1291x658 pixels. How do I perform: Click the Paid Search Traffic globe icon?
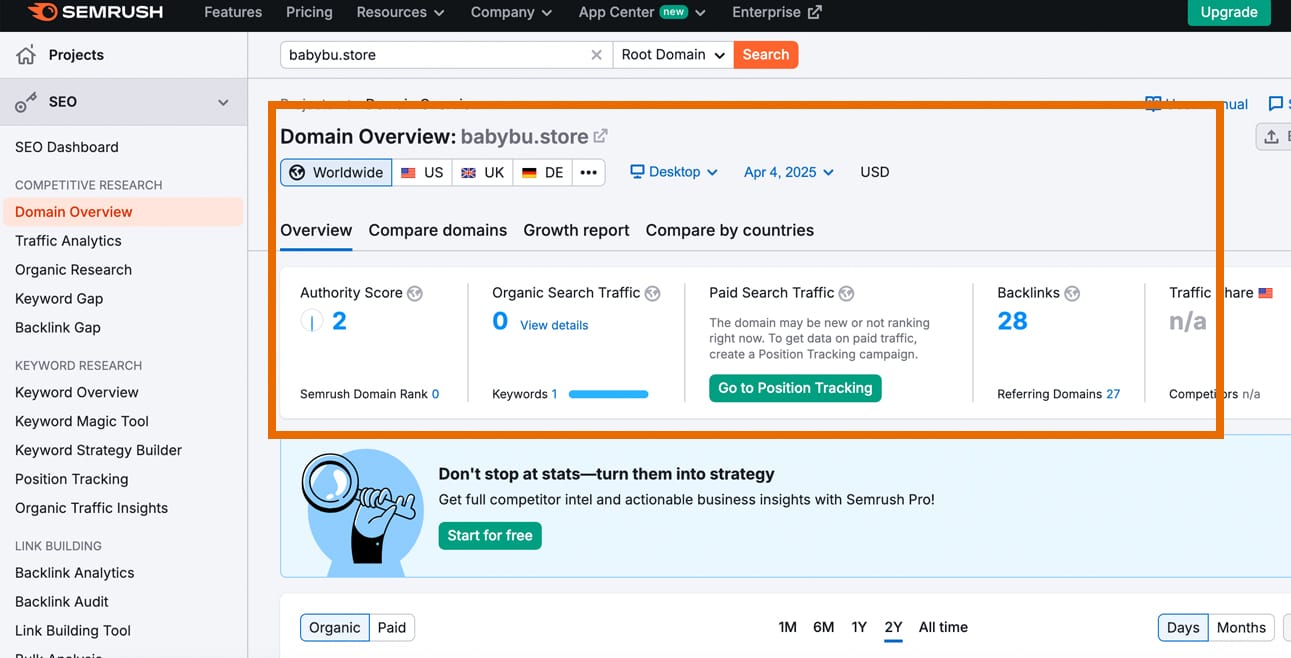coord(846,293)
